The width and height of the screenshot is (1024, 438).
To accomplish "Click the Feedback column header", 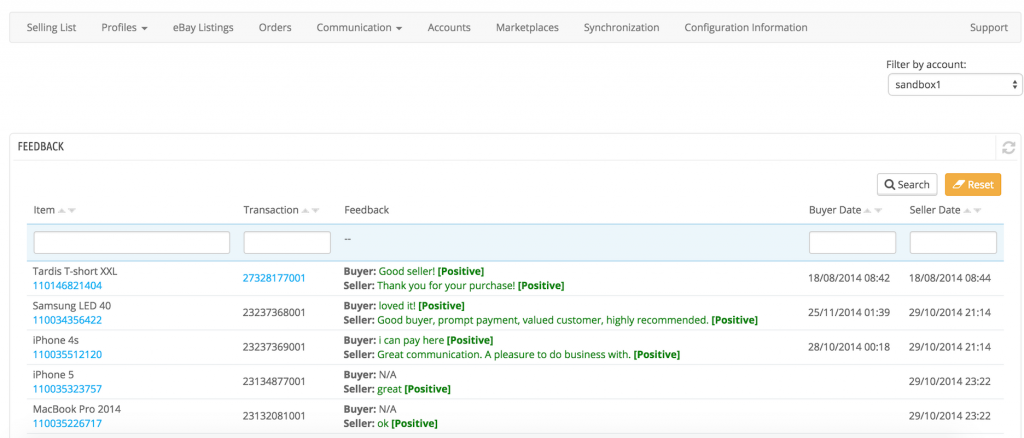I will pyautogui.click(x=366, y=210).
